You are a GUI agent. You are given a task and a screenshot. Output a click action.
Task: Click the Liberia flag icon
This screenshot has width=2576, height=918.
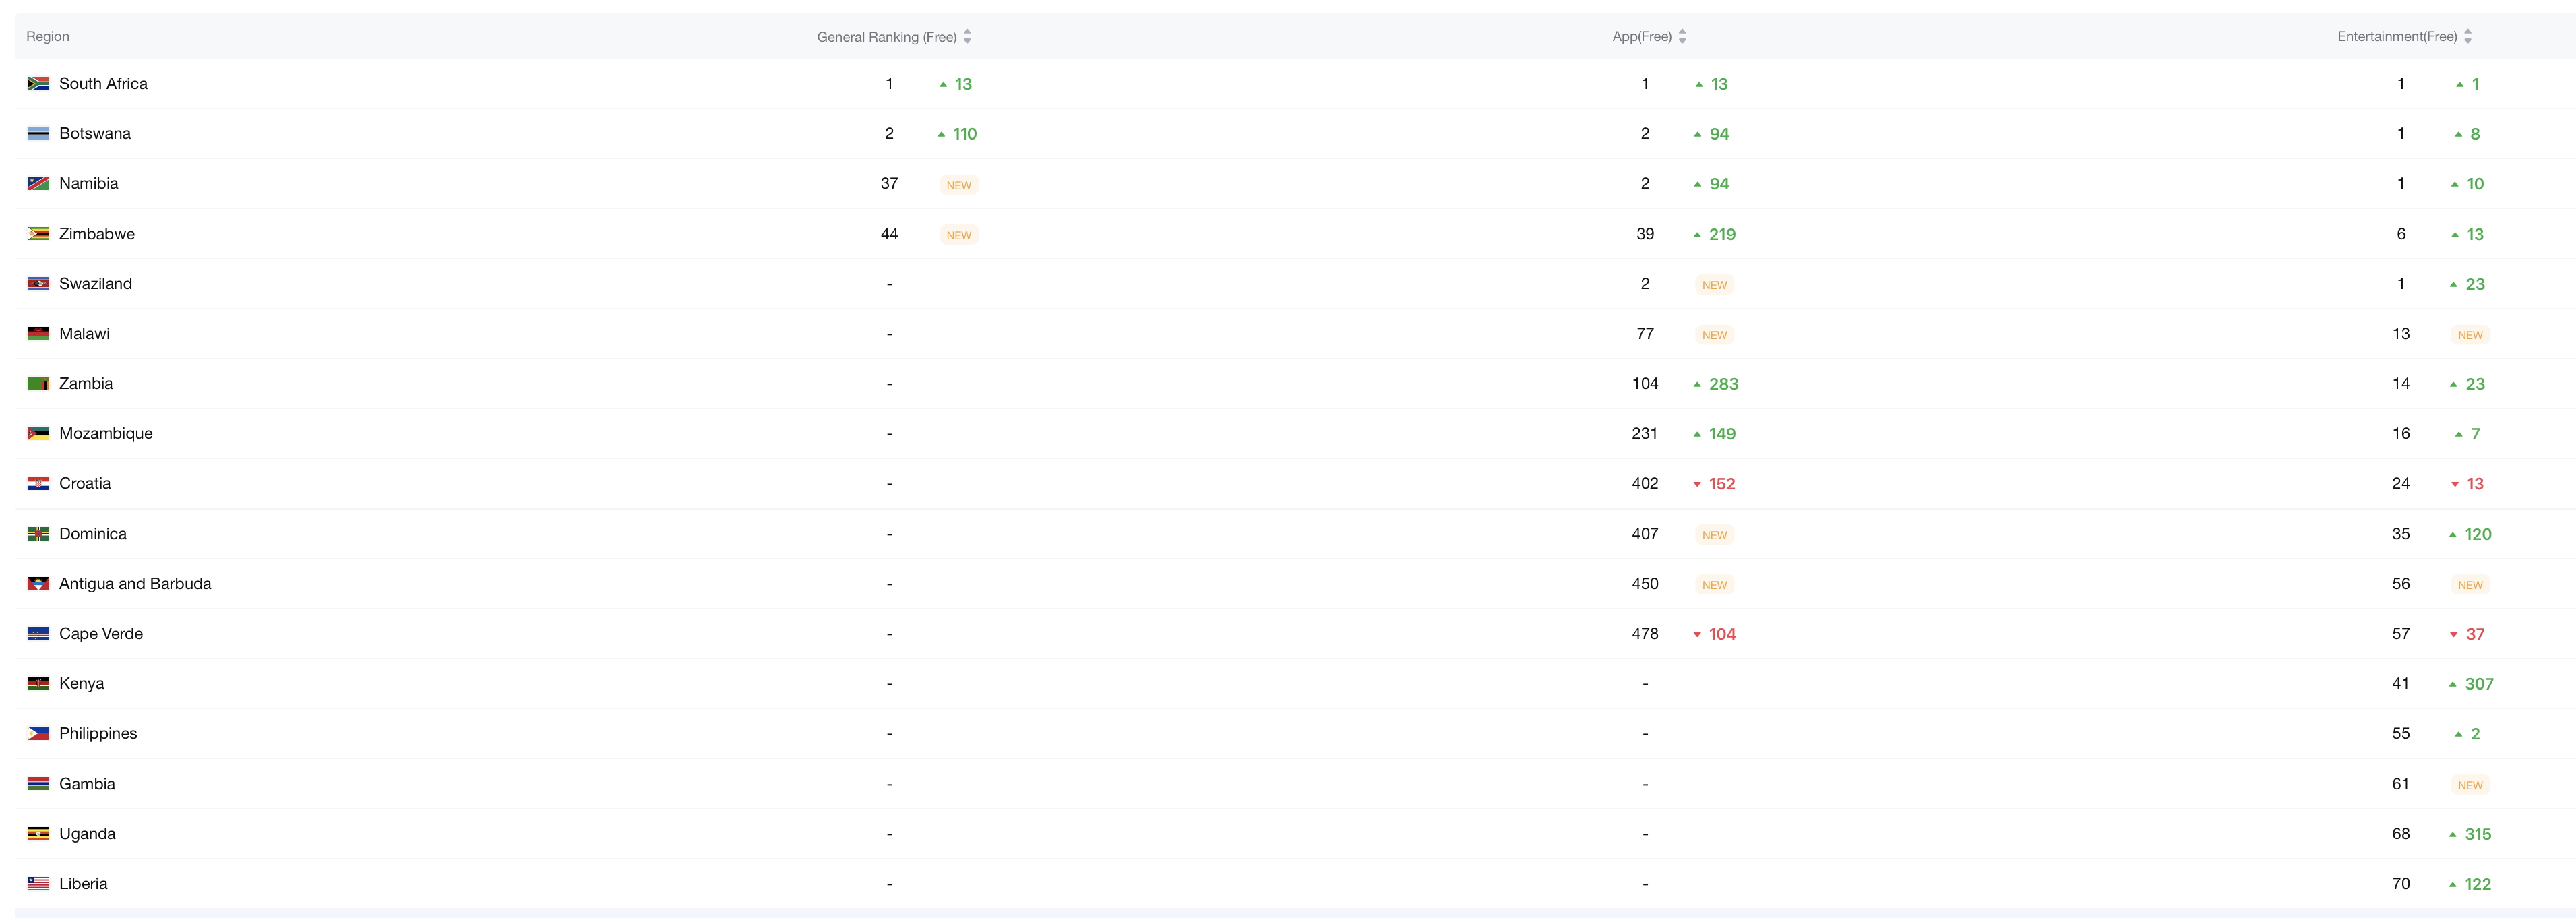click(x=38, y=884)
